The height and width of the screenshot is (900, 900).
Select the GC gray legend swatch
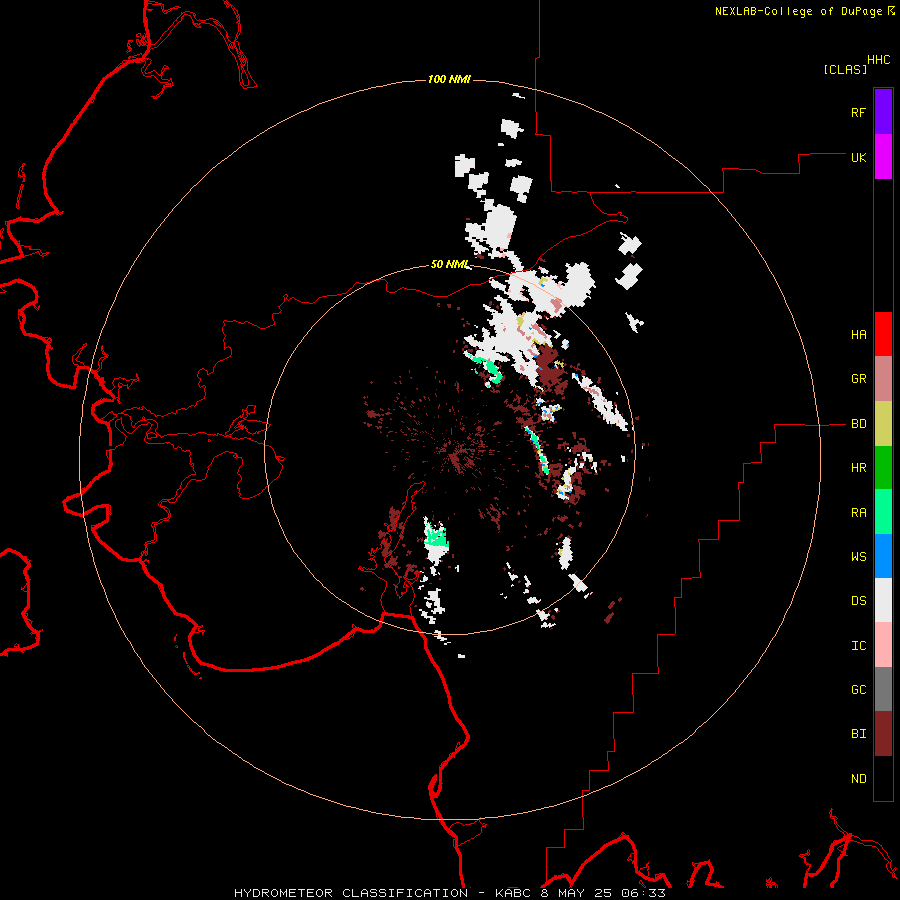883,689
